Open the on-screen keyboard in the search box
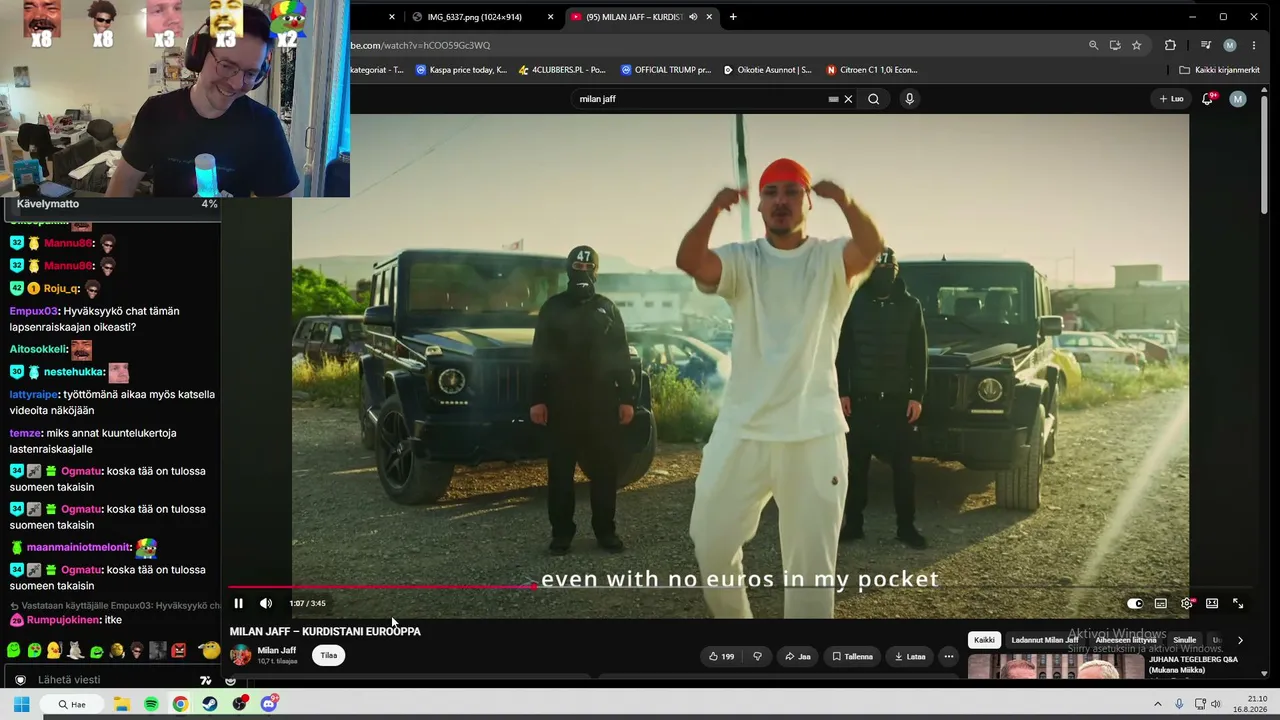1280x720 pixels. [833, 99]
